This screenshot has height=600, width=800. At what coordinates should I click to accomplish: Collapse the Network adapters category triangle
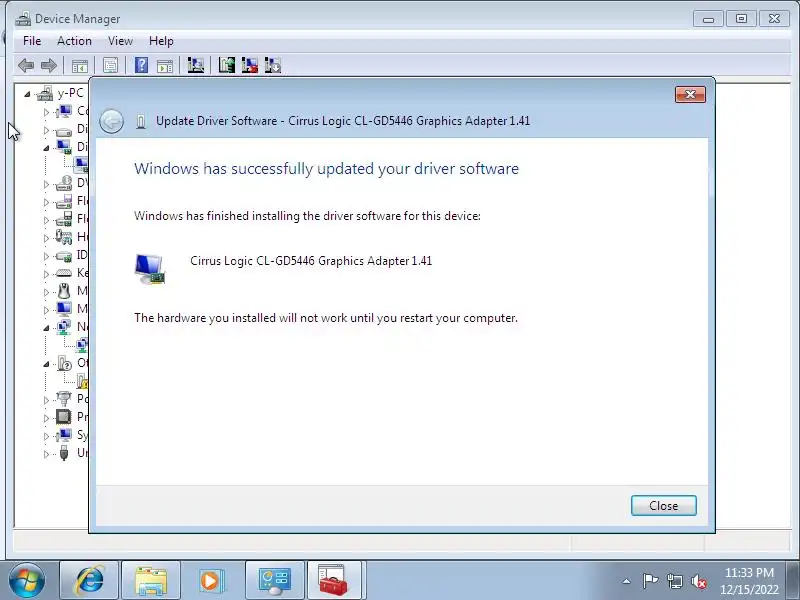click(46, 328)
